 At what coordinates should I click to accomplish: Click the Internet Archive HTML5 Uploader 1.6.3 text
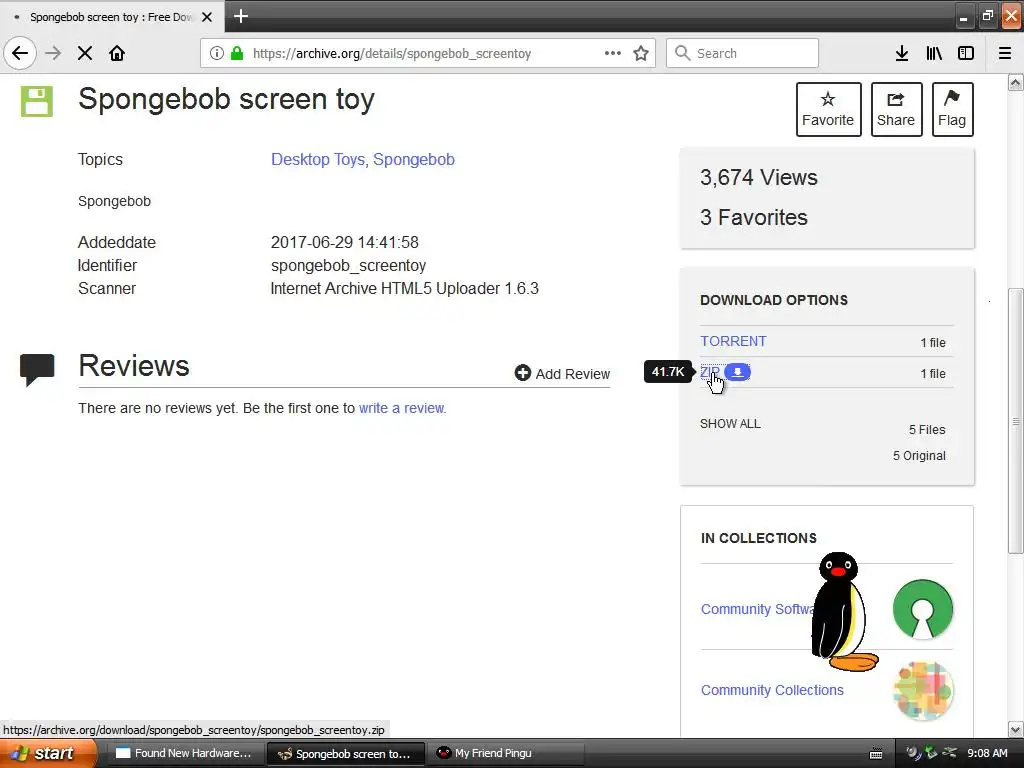pyautogui.click(x=404, y=289)
